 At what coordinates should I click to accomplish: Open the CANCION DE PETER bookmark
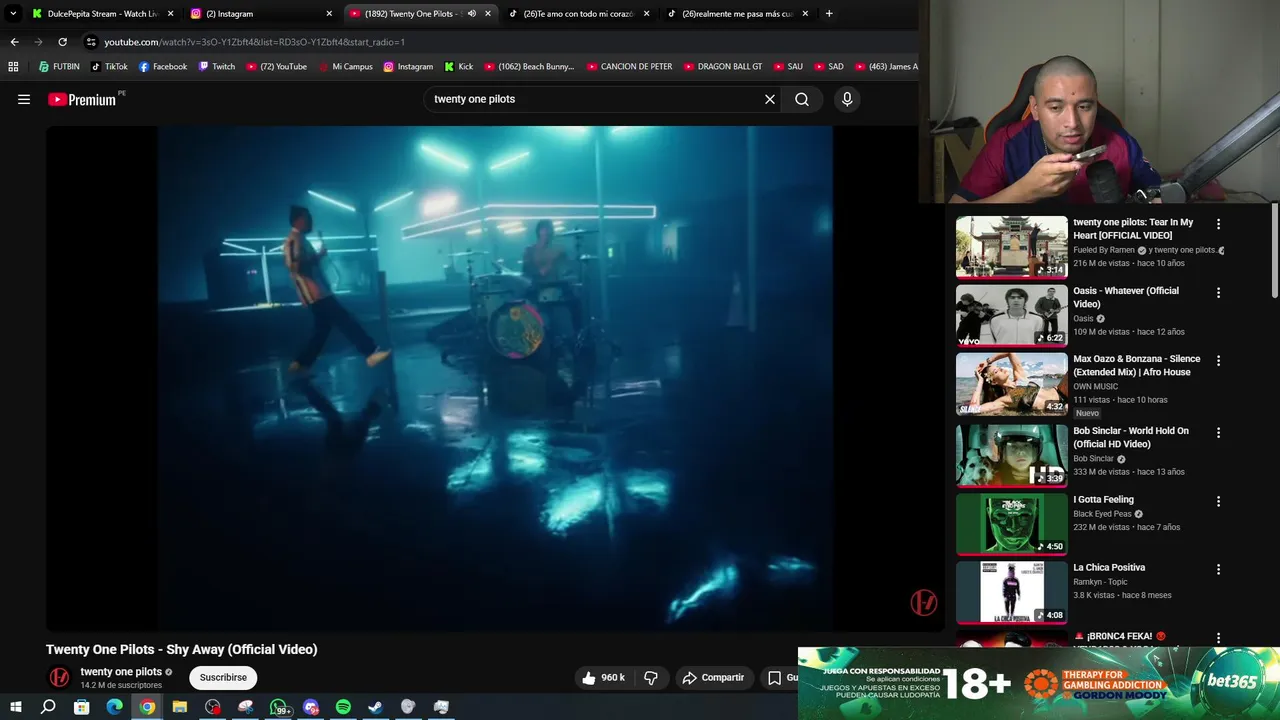630,67
